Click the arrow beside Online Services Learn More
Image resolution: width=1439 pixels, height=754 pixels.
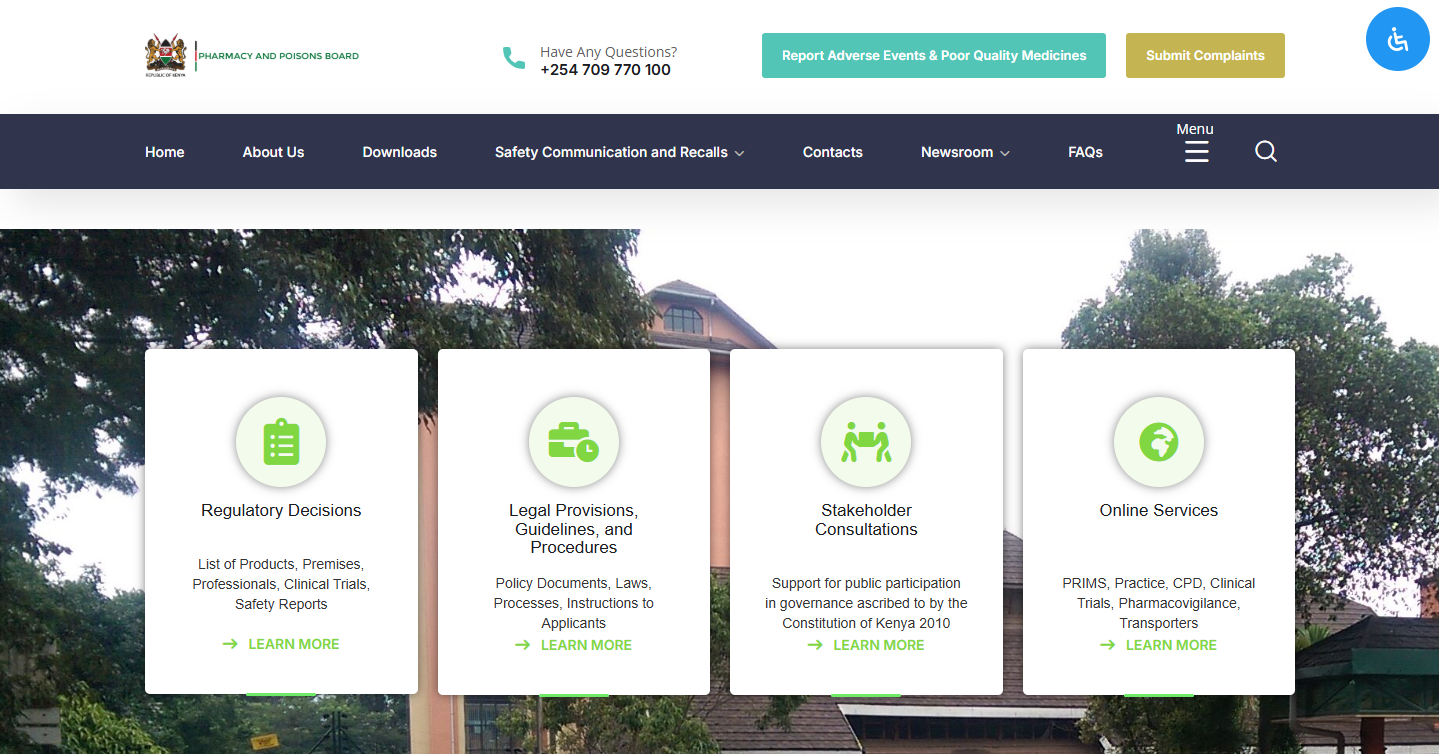1108,645
